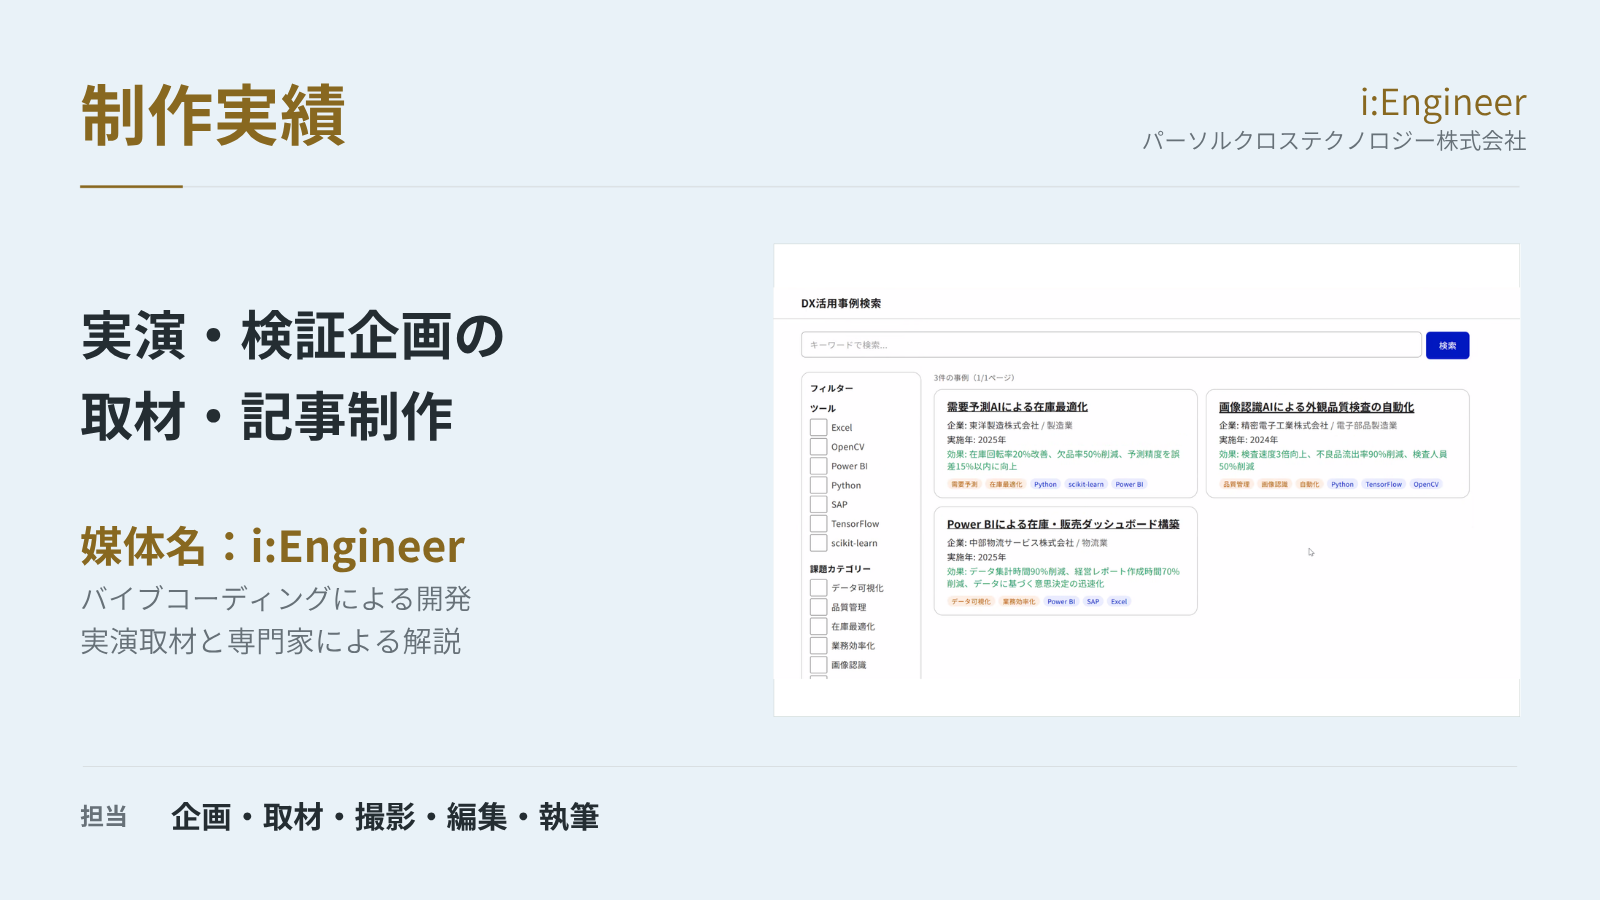
Task: Click the 需要予測 tag in first card
Action: [x=964, y=484]
